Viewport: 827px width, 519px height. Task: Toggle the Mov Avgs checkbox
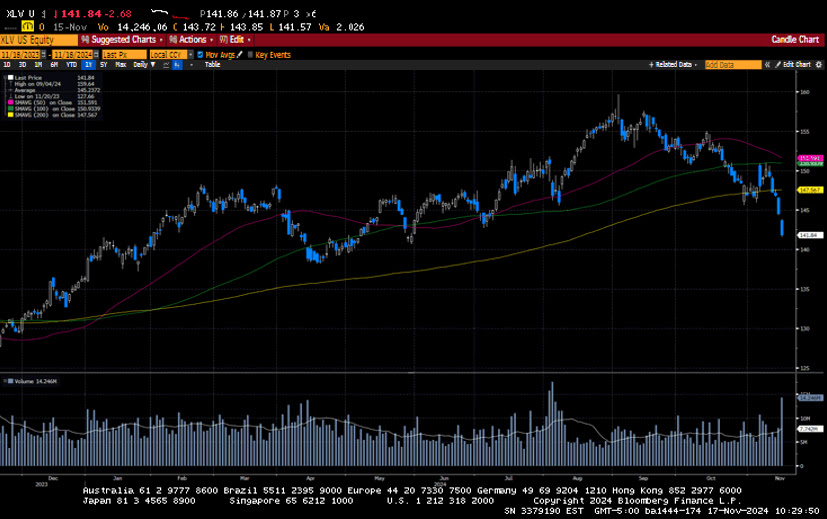point(200,54)
